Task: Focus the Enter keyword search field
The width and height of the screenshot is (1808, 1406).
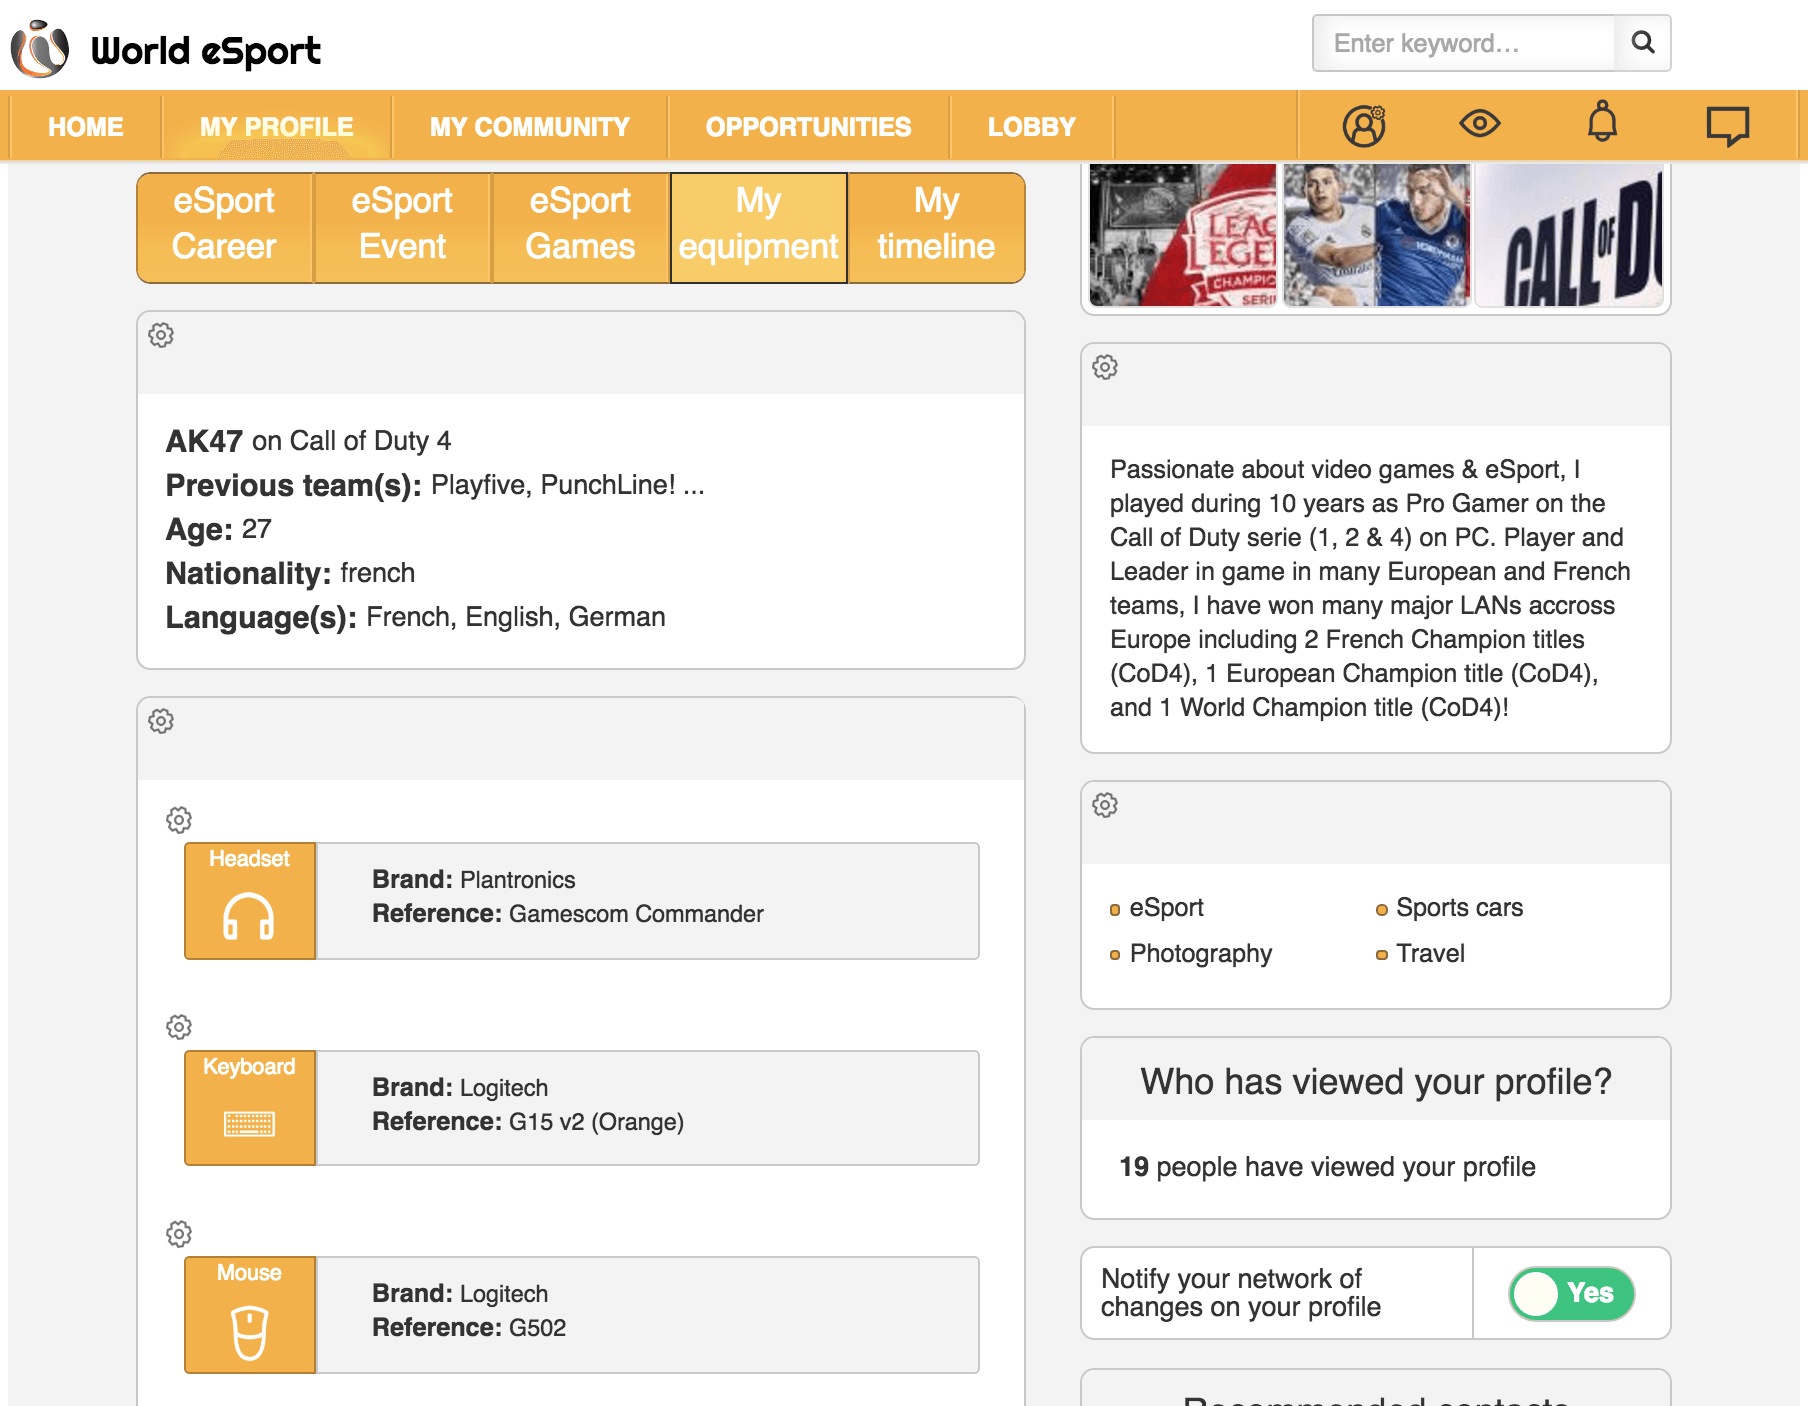Action: coord(1464,43)
